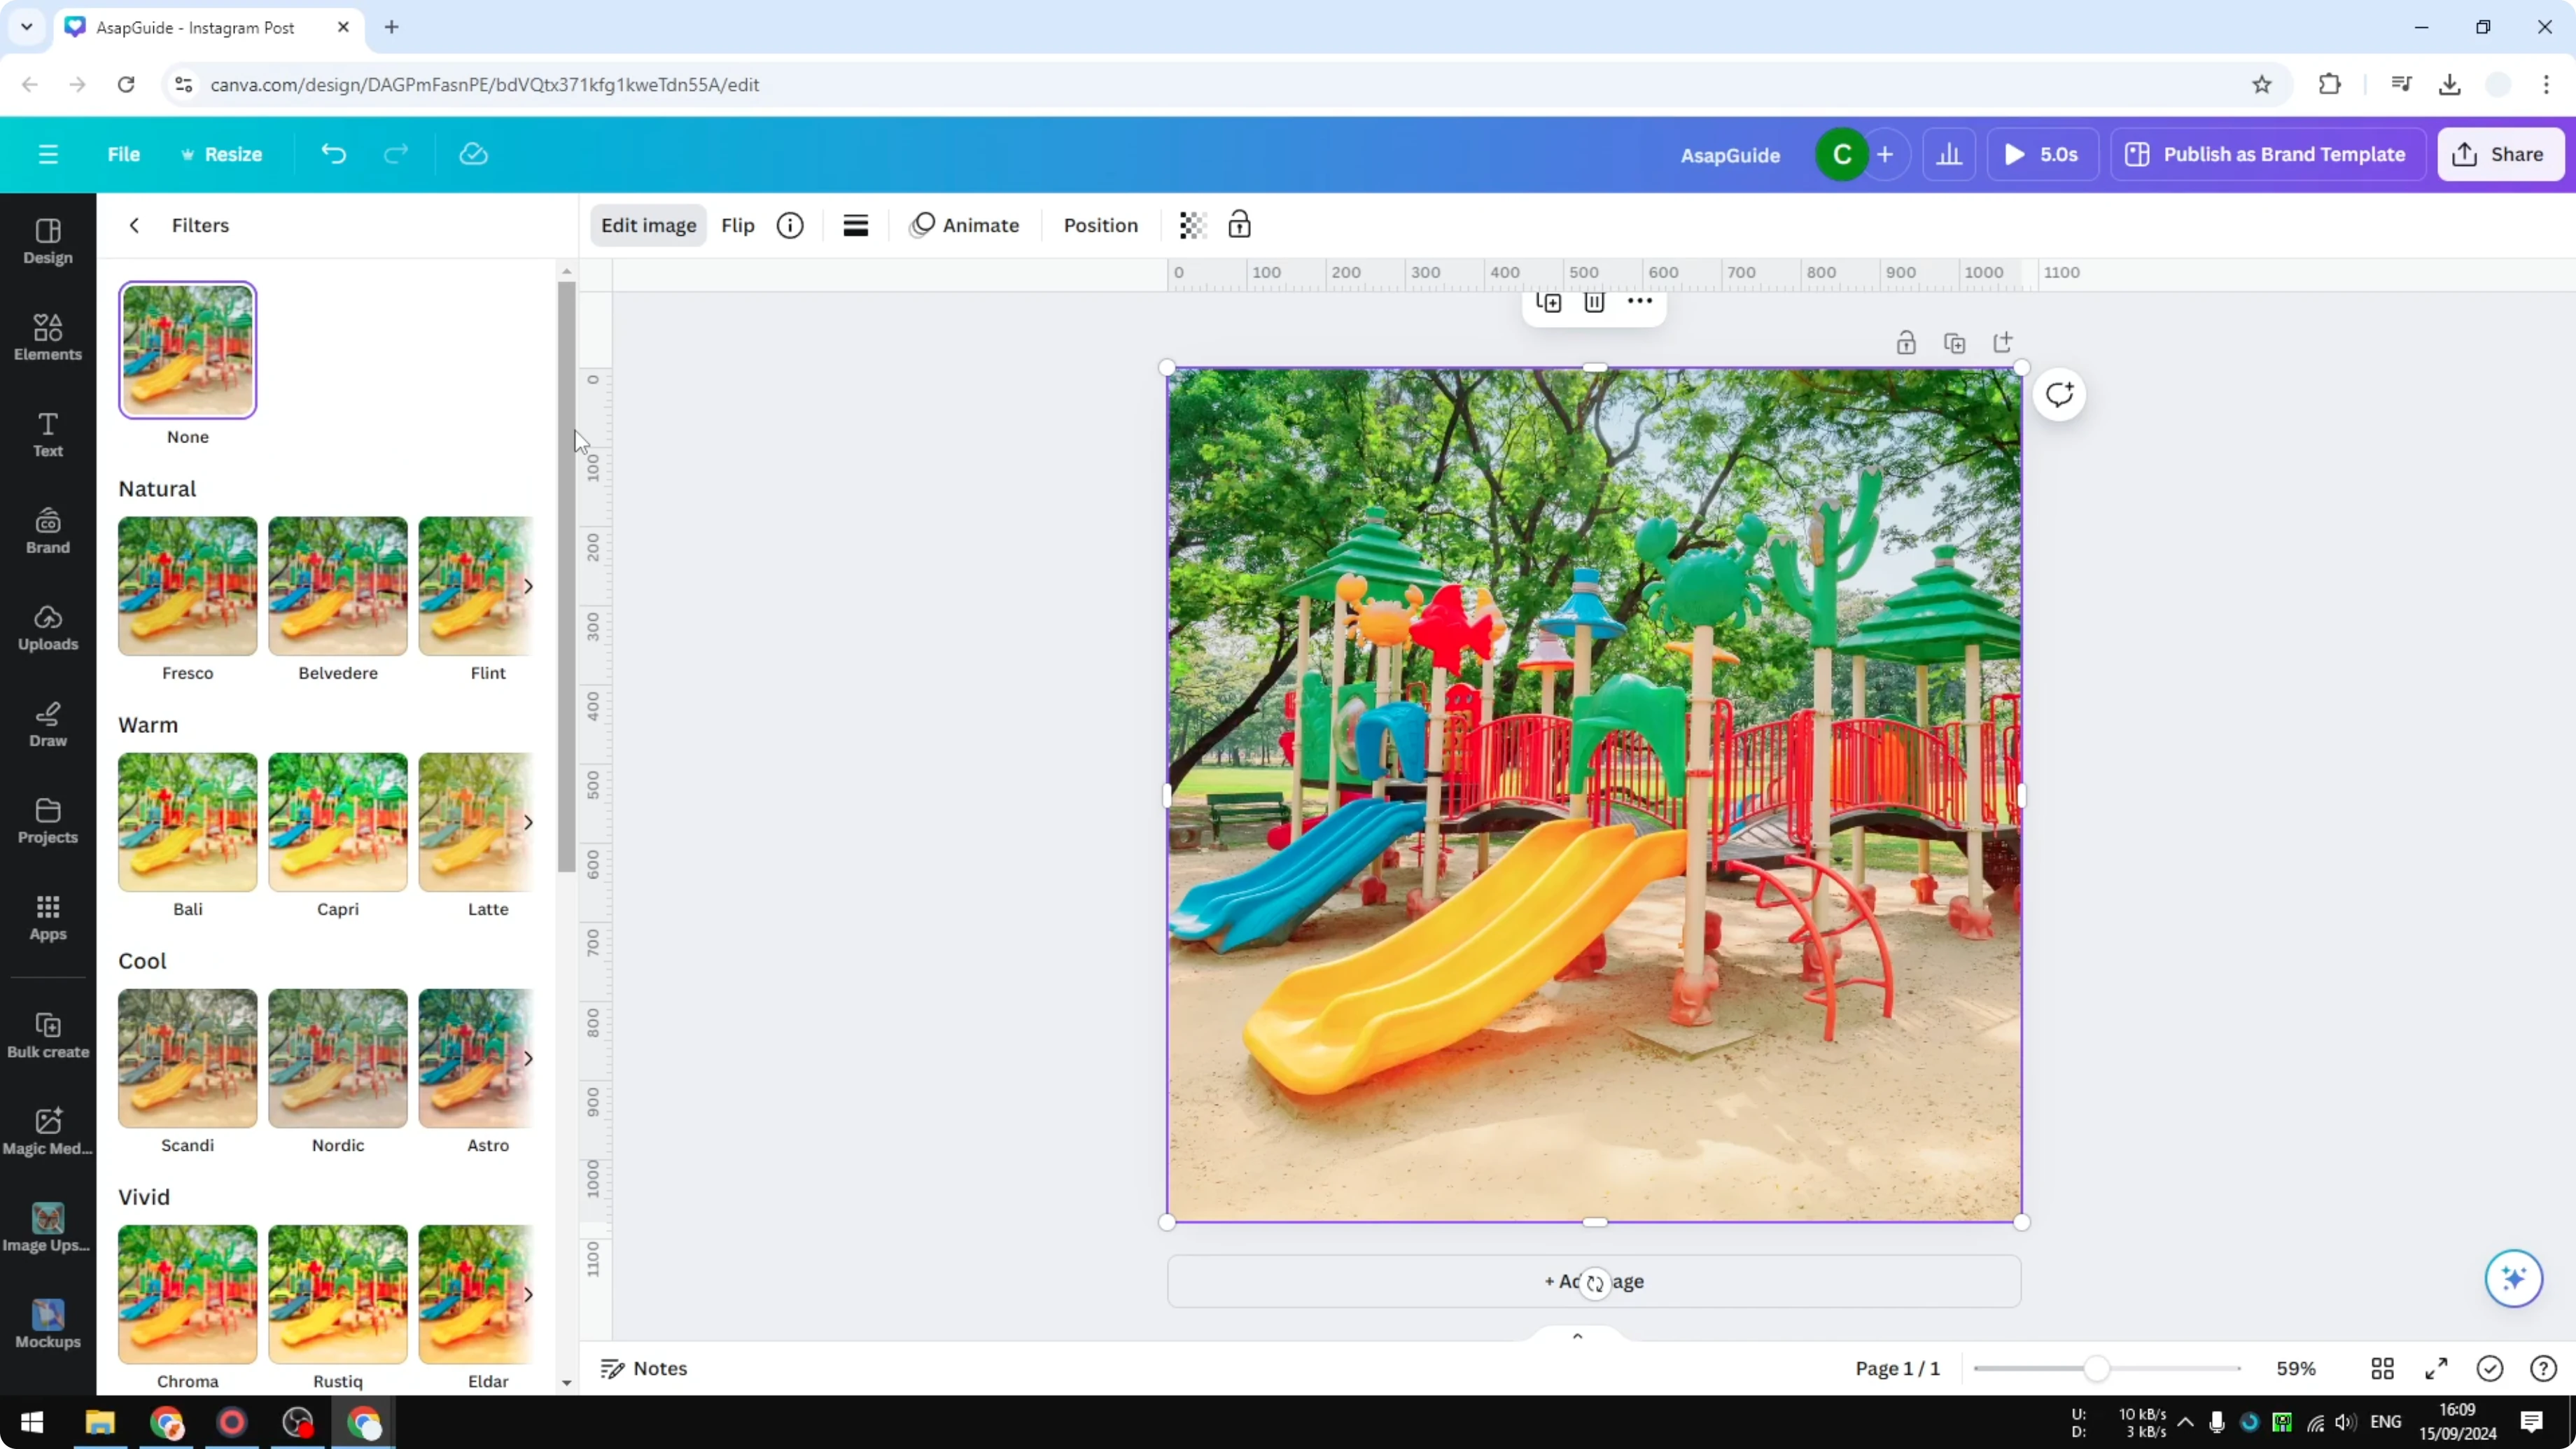Open the border line style options
2576x1449 pixels.
[856, 225]
